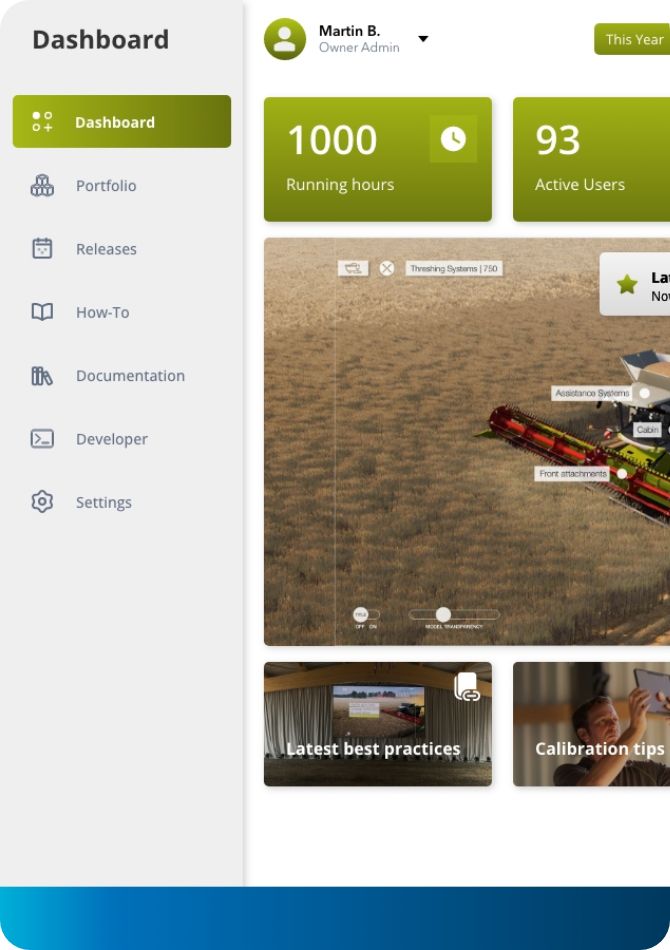
Task: Close the Threshing Systems tag with X
Action: click(386, 268)
